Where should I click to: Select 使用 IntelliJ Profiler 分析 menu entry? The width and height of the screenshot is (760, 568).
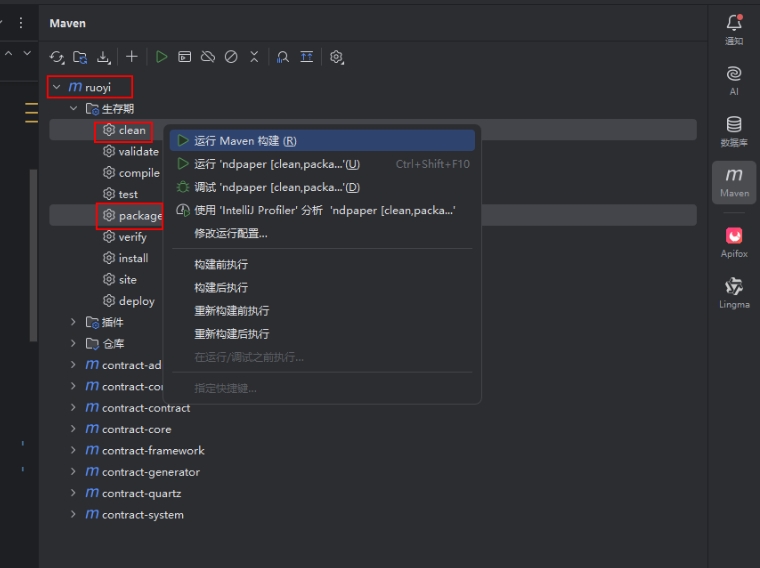click(x=322, y=210)
